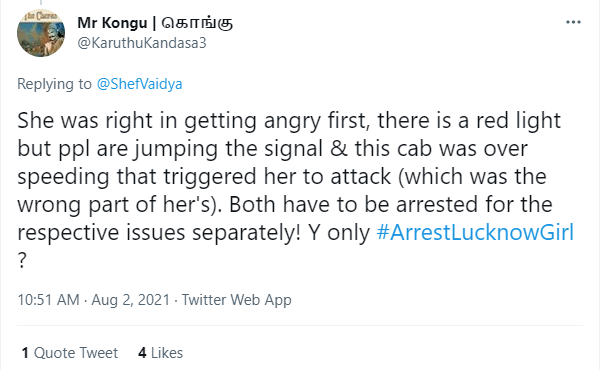Open @ShefVaidya's profile link
613x370 pixels.
pyautogui.click(x=139, y=84)
